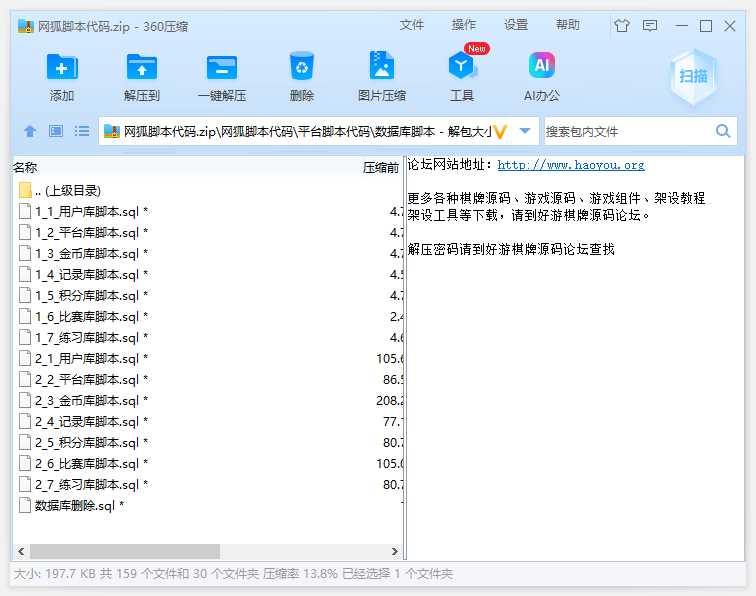Open the skin (shirt) icon in title bar
The image size is (756, 596).
pos(622,25)
